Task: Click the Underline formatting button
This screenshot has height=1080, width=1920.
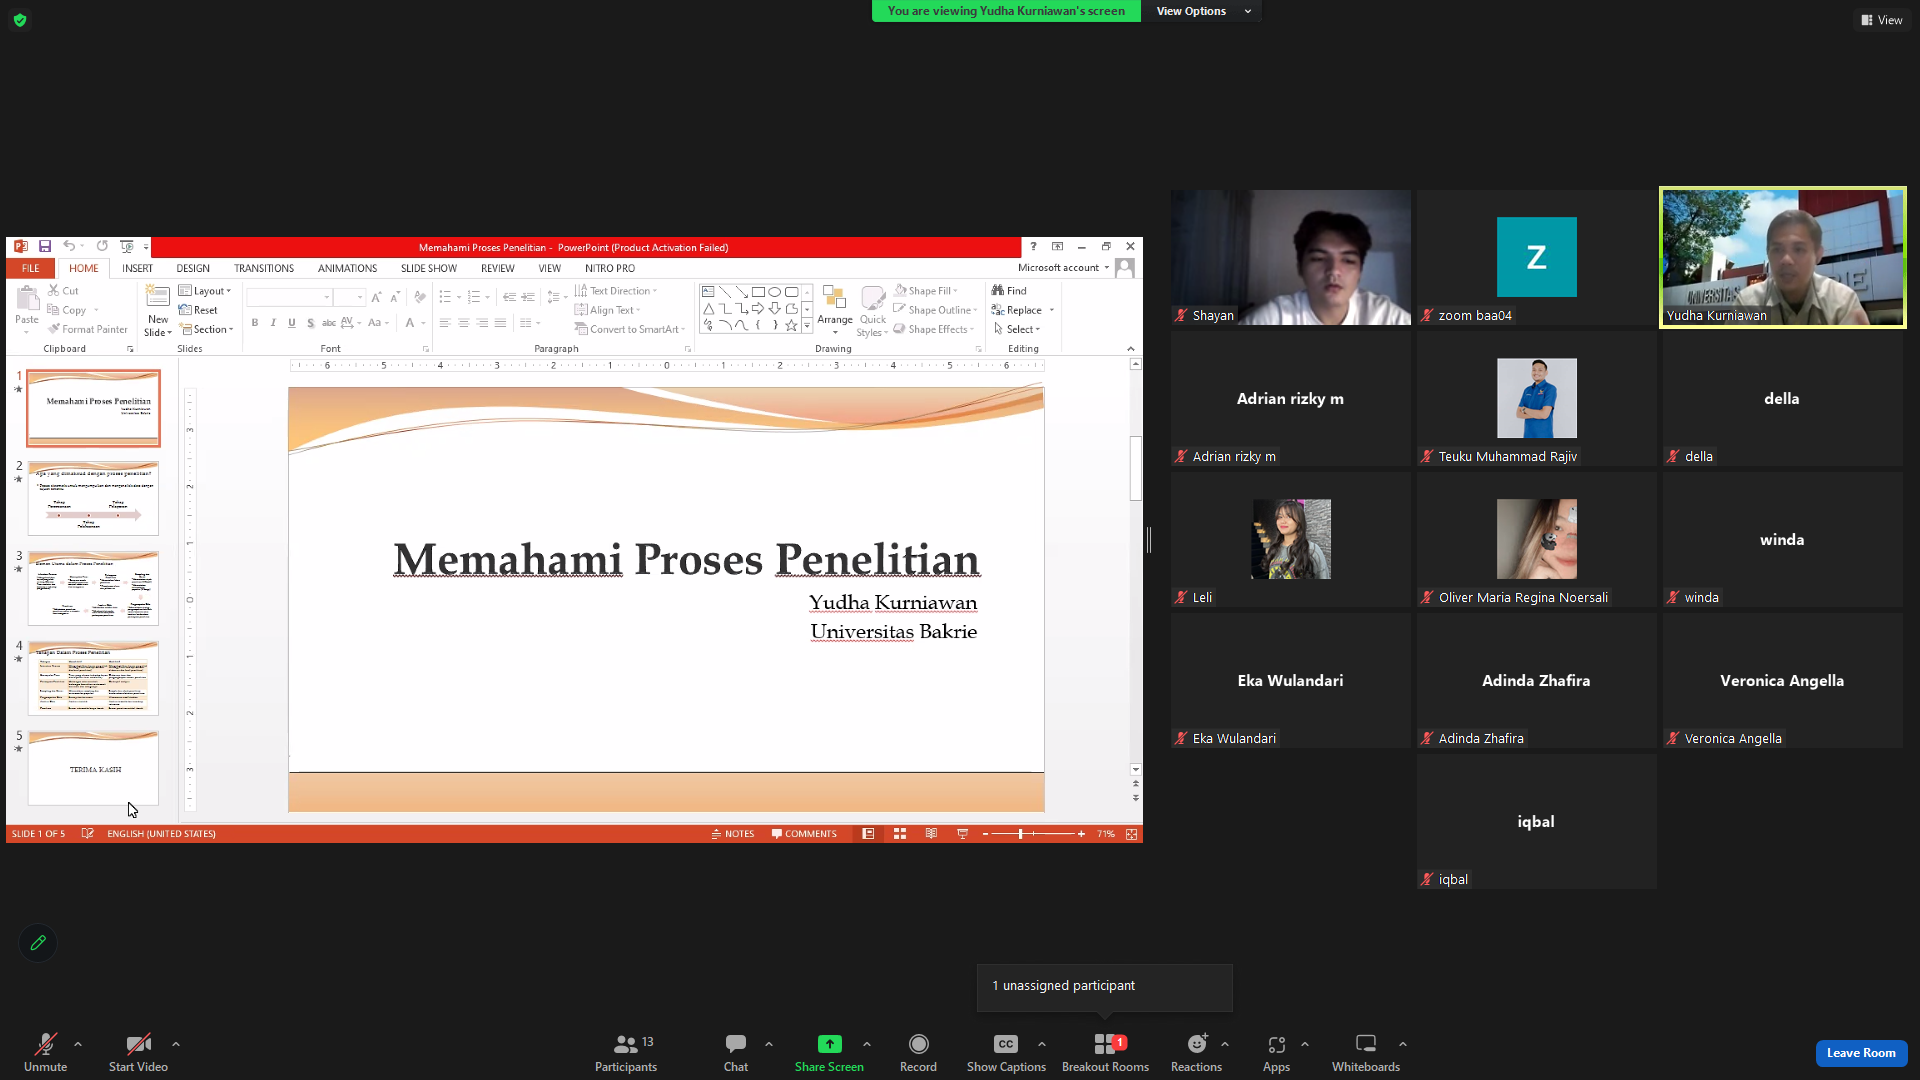Action: tap(292, 323)
